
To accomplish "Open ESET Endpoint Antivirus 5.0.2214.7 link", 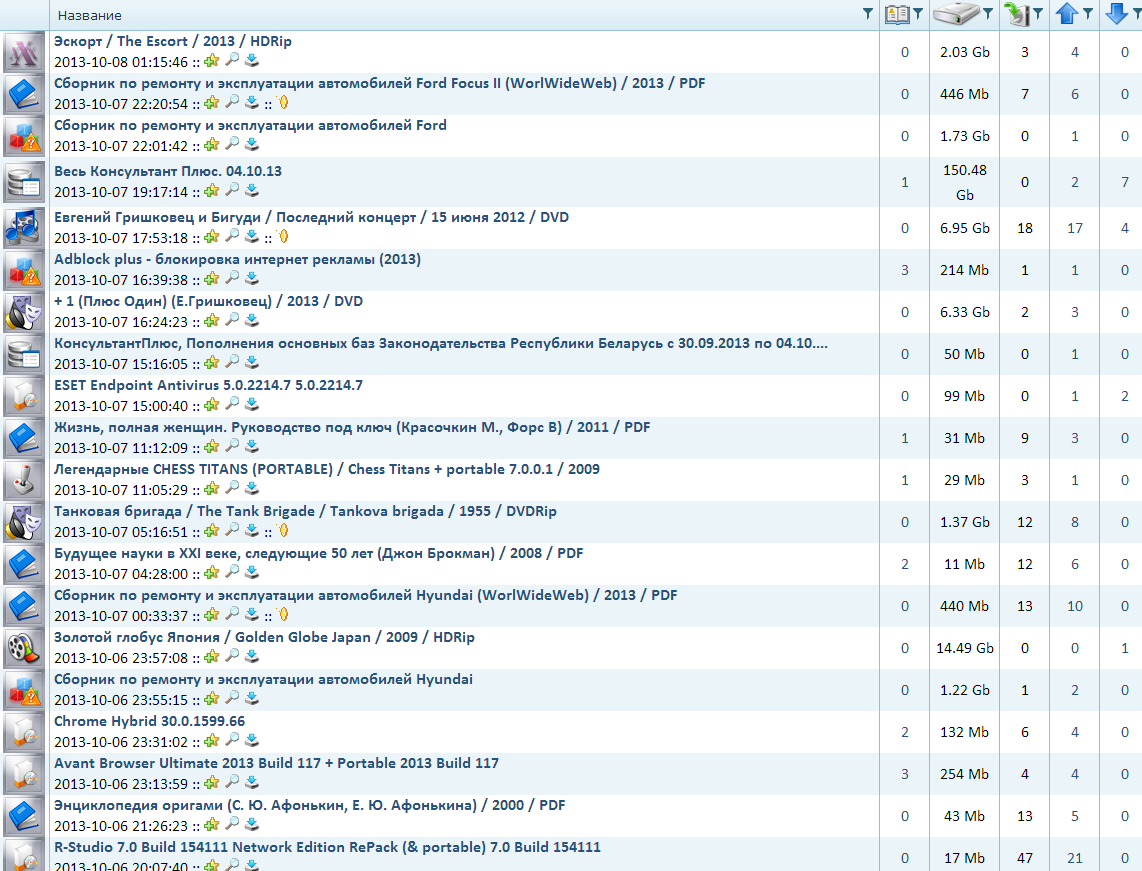I will 208,385.
